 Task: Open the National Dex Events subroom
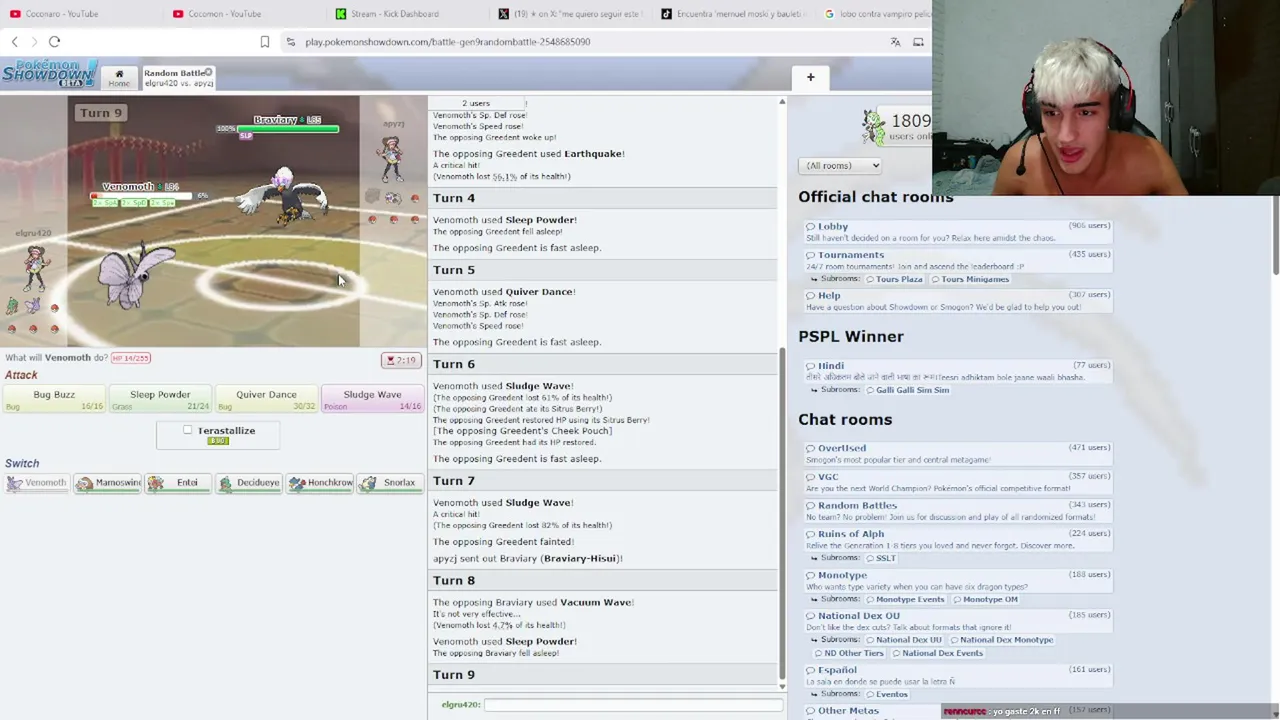pos(937,653)
